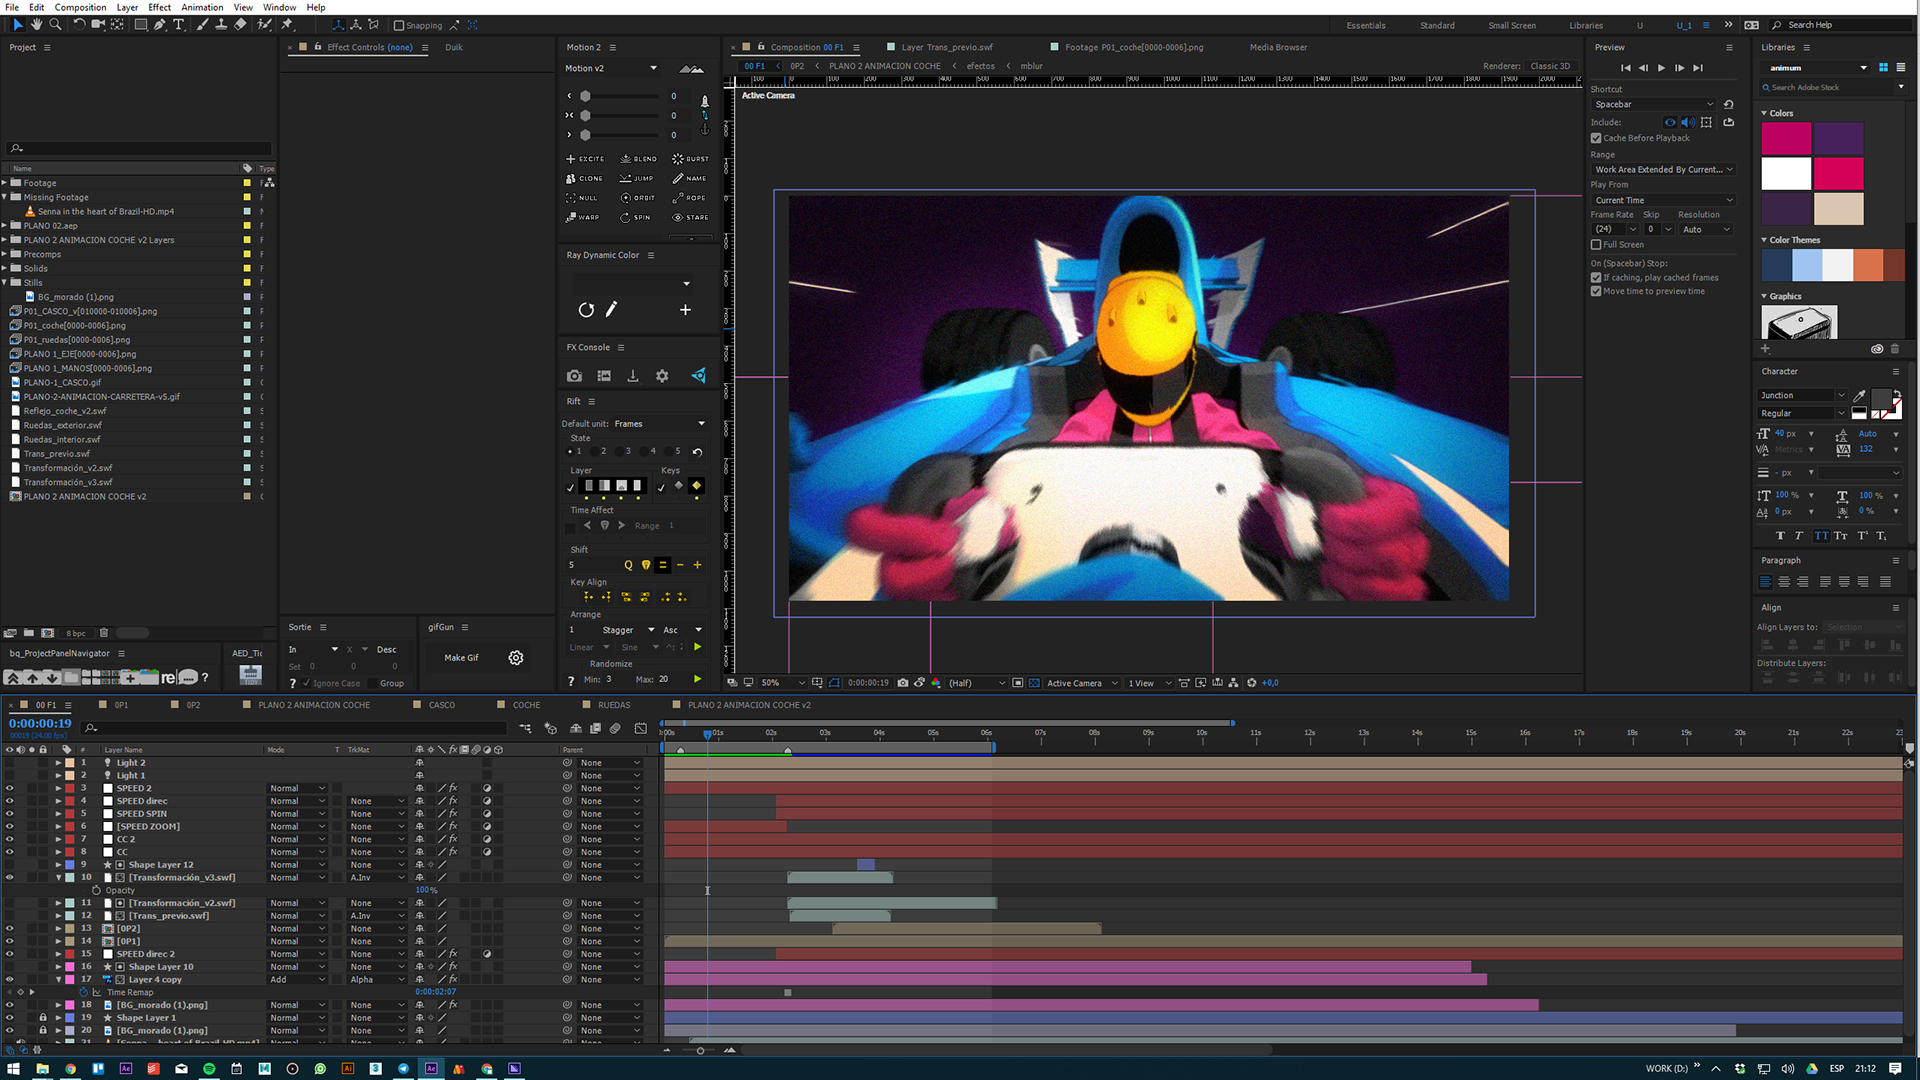Viewport: 1920px width, 1080px height.
Task: Select the Hand tool in toolbar
Action: pos(36,25)
